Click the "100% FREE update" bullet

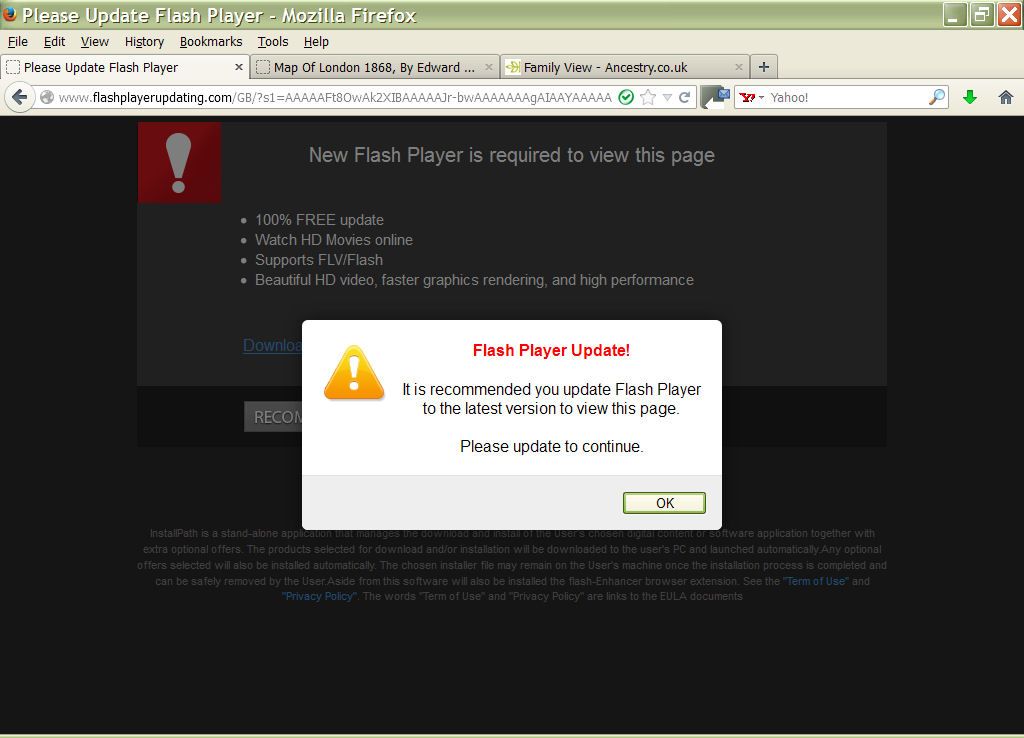[x=319, y=220]
